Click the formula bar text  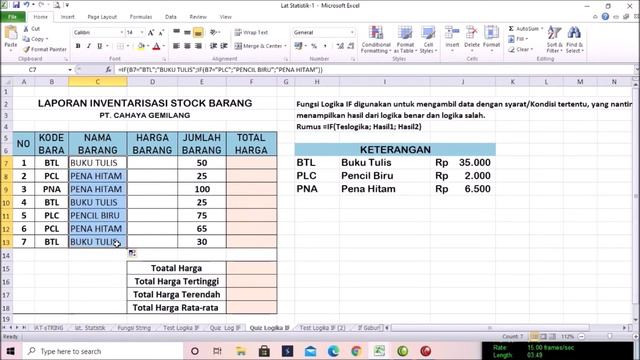point(220,70)
